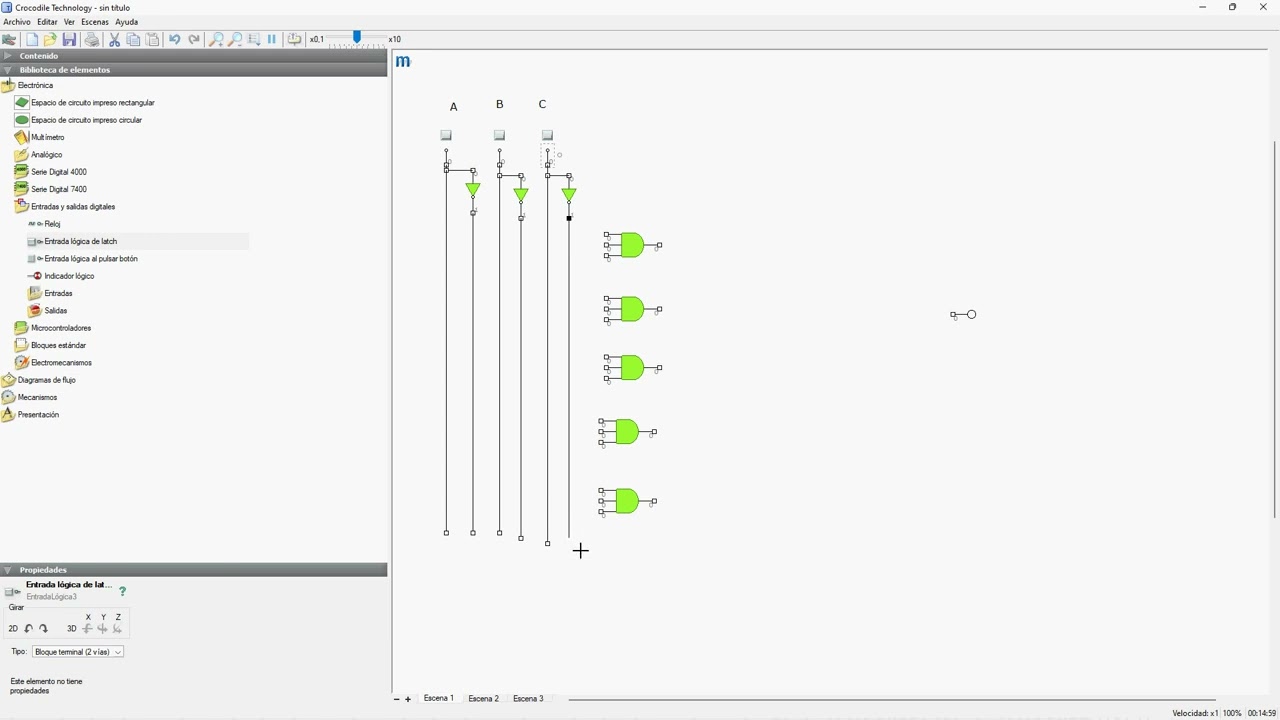Image resolution: width=1280 pixels, height=720 pixels.
Task: Select Entrada lógica al pulsar botón
Action: (x=84, y=259)
